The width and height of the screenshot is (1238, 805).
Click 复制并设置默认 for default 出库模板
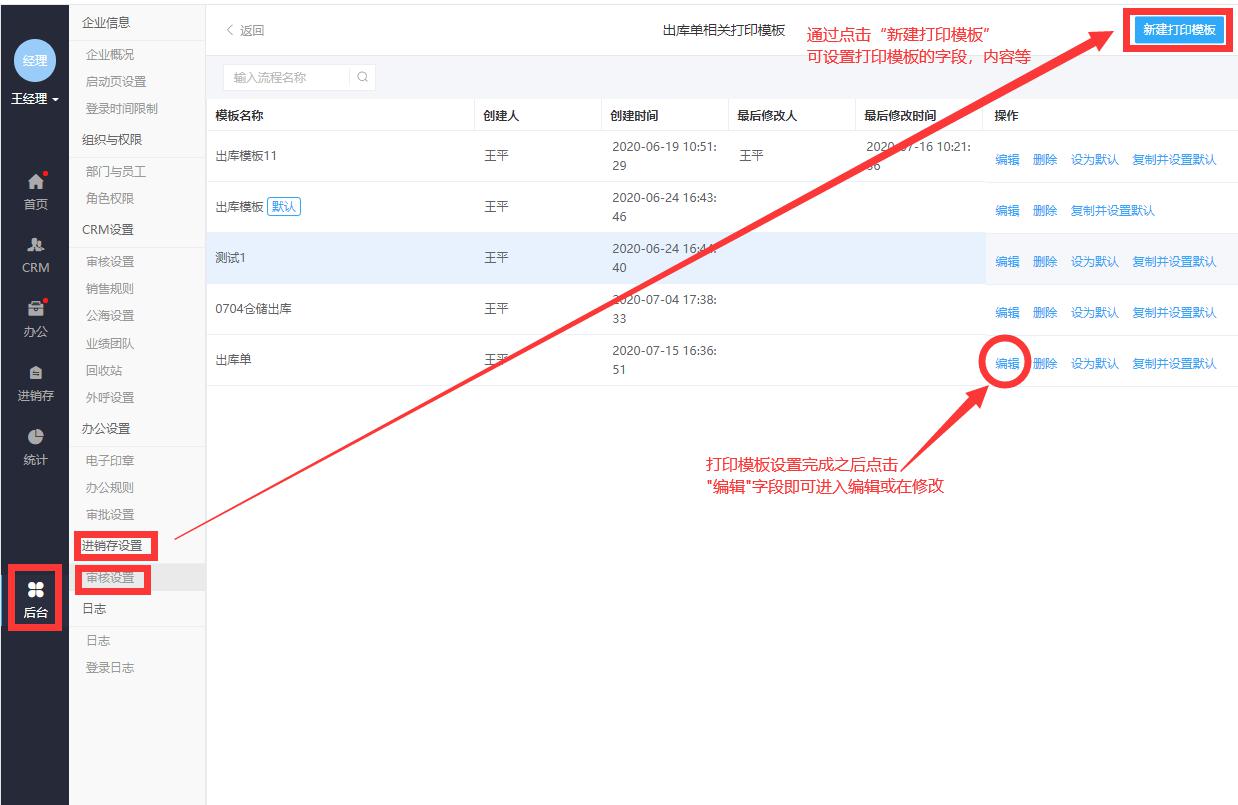click(x=1113, y=211)
